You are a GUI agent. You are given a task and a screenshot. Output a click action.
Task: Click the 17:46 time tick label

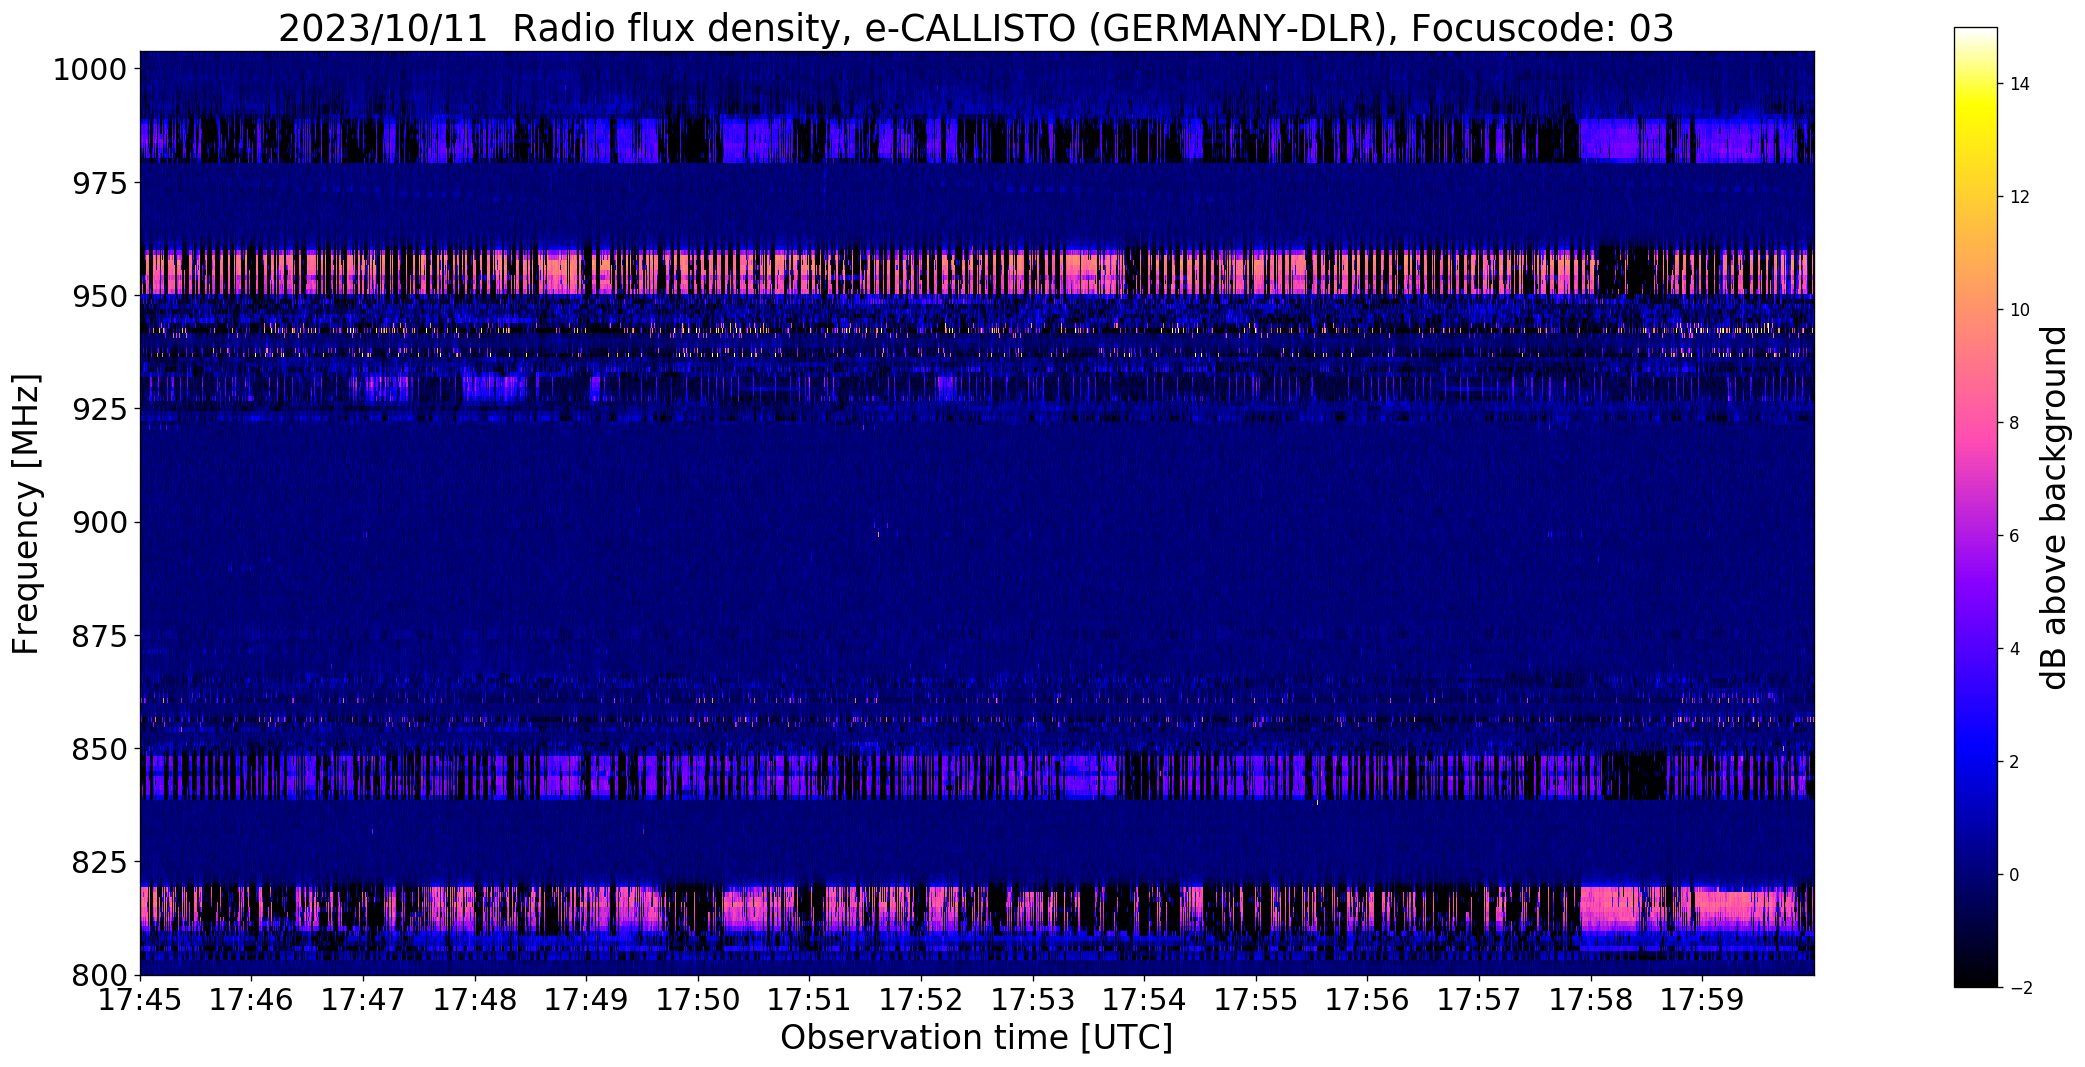252,1000
